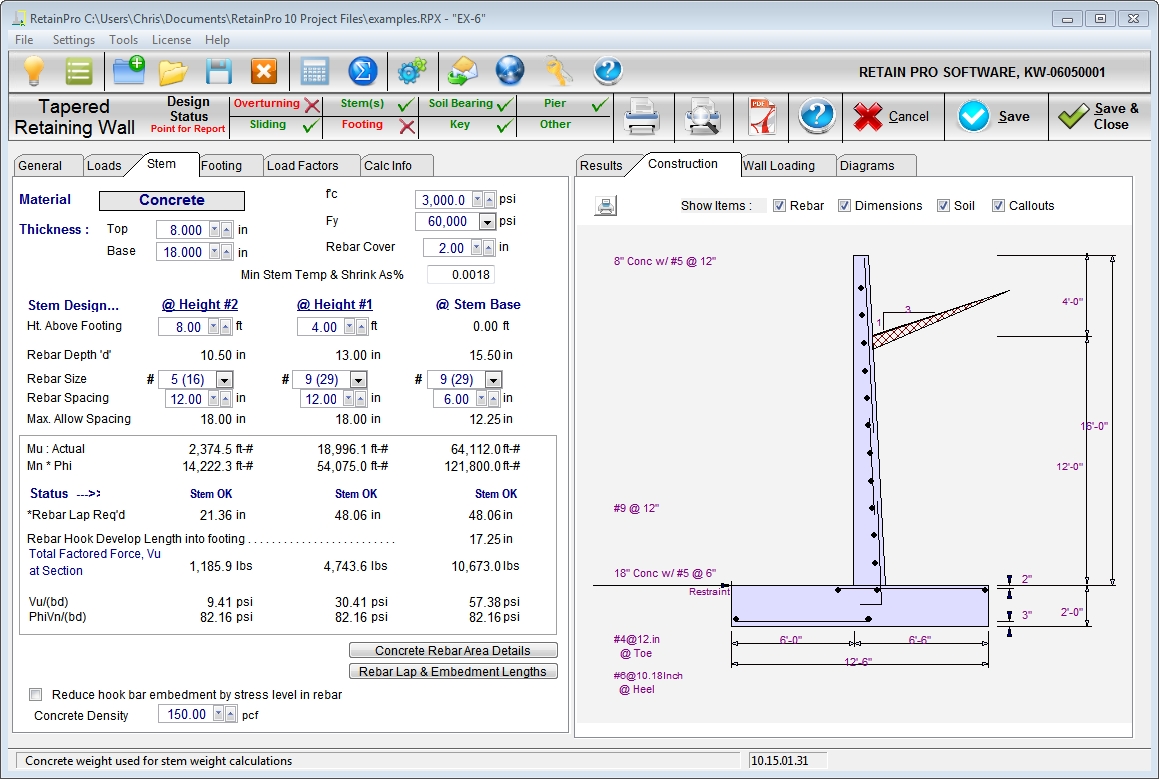Click the mail envelope icon
The height and width of the screenshot is (779, 1159).
463,72
